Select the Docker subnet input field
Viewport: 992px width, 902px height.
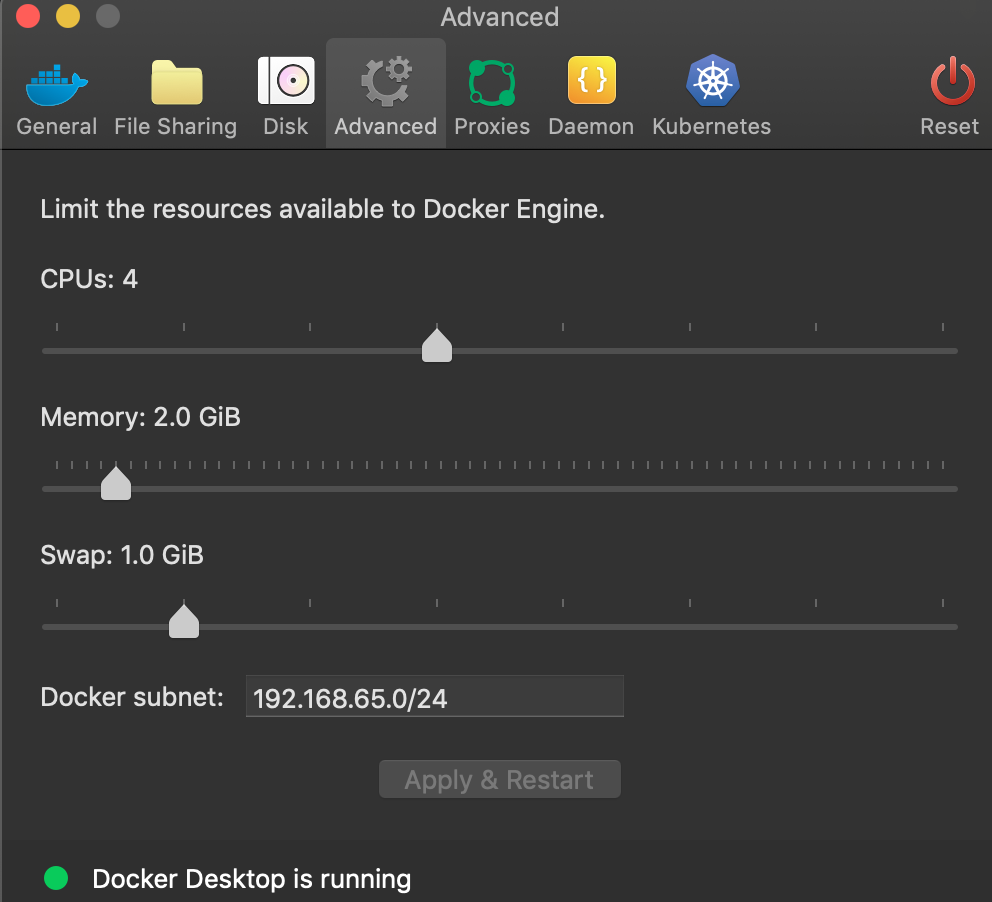click(x=434, y=695)
